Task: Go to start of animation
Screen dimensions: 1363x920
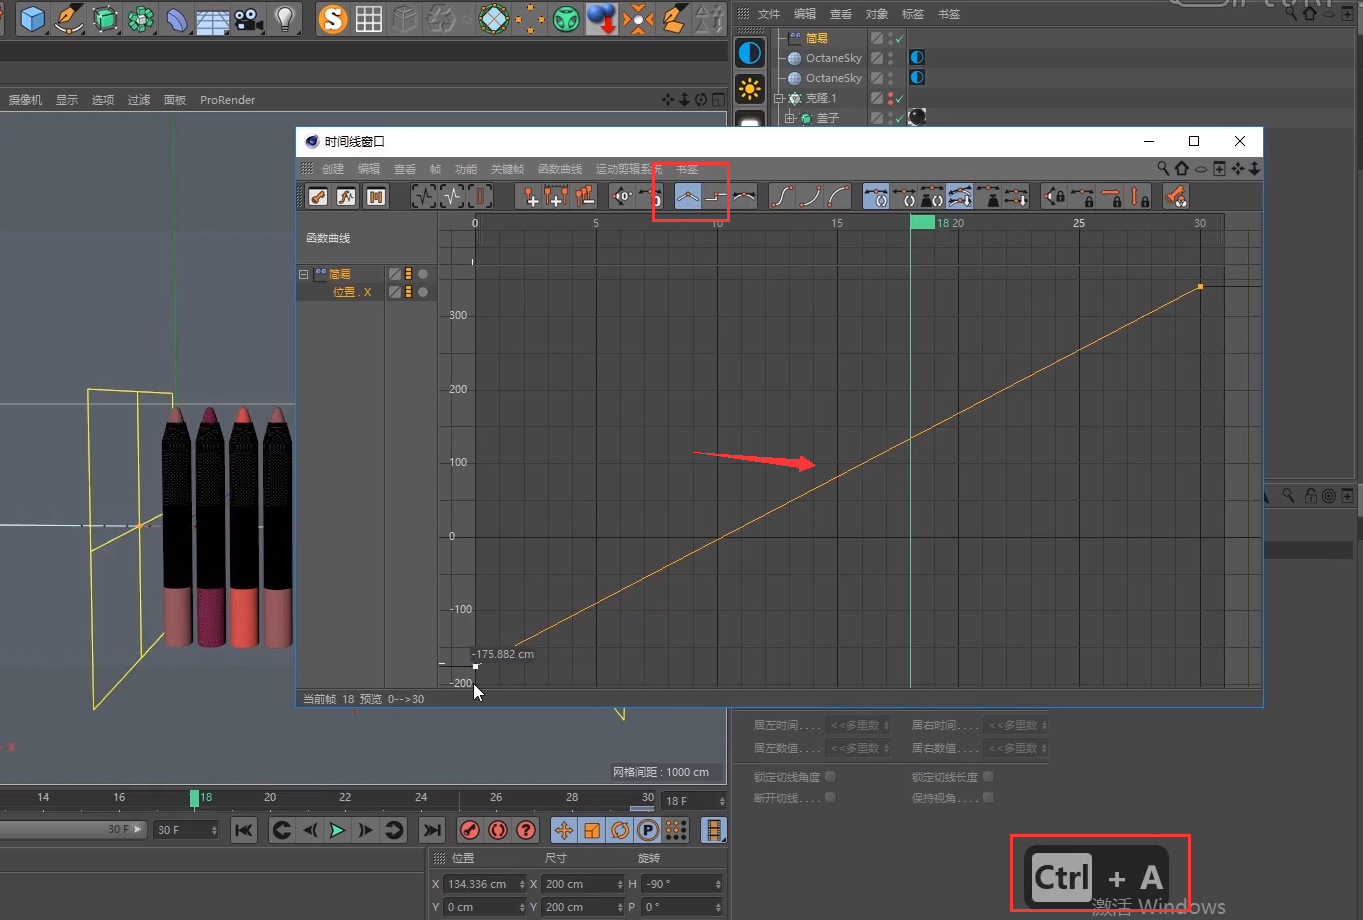Action: coord(244,830)
